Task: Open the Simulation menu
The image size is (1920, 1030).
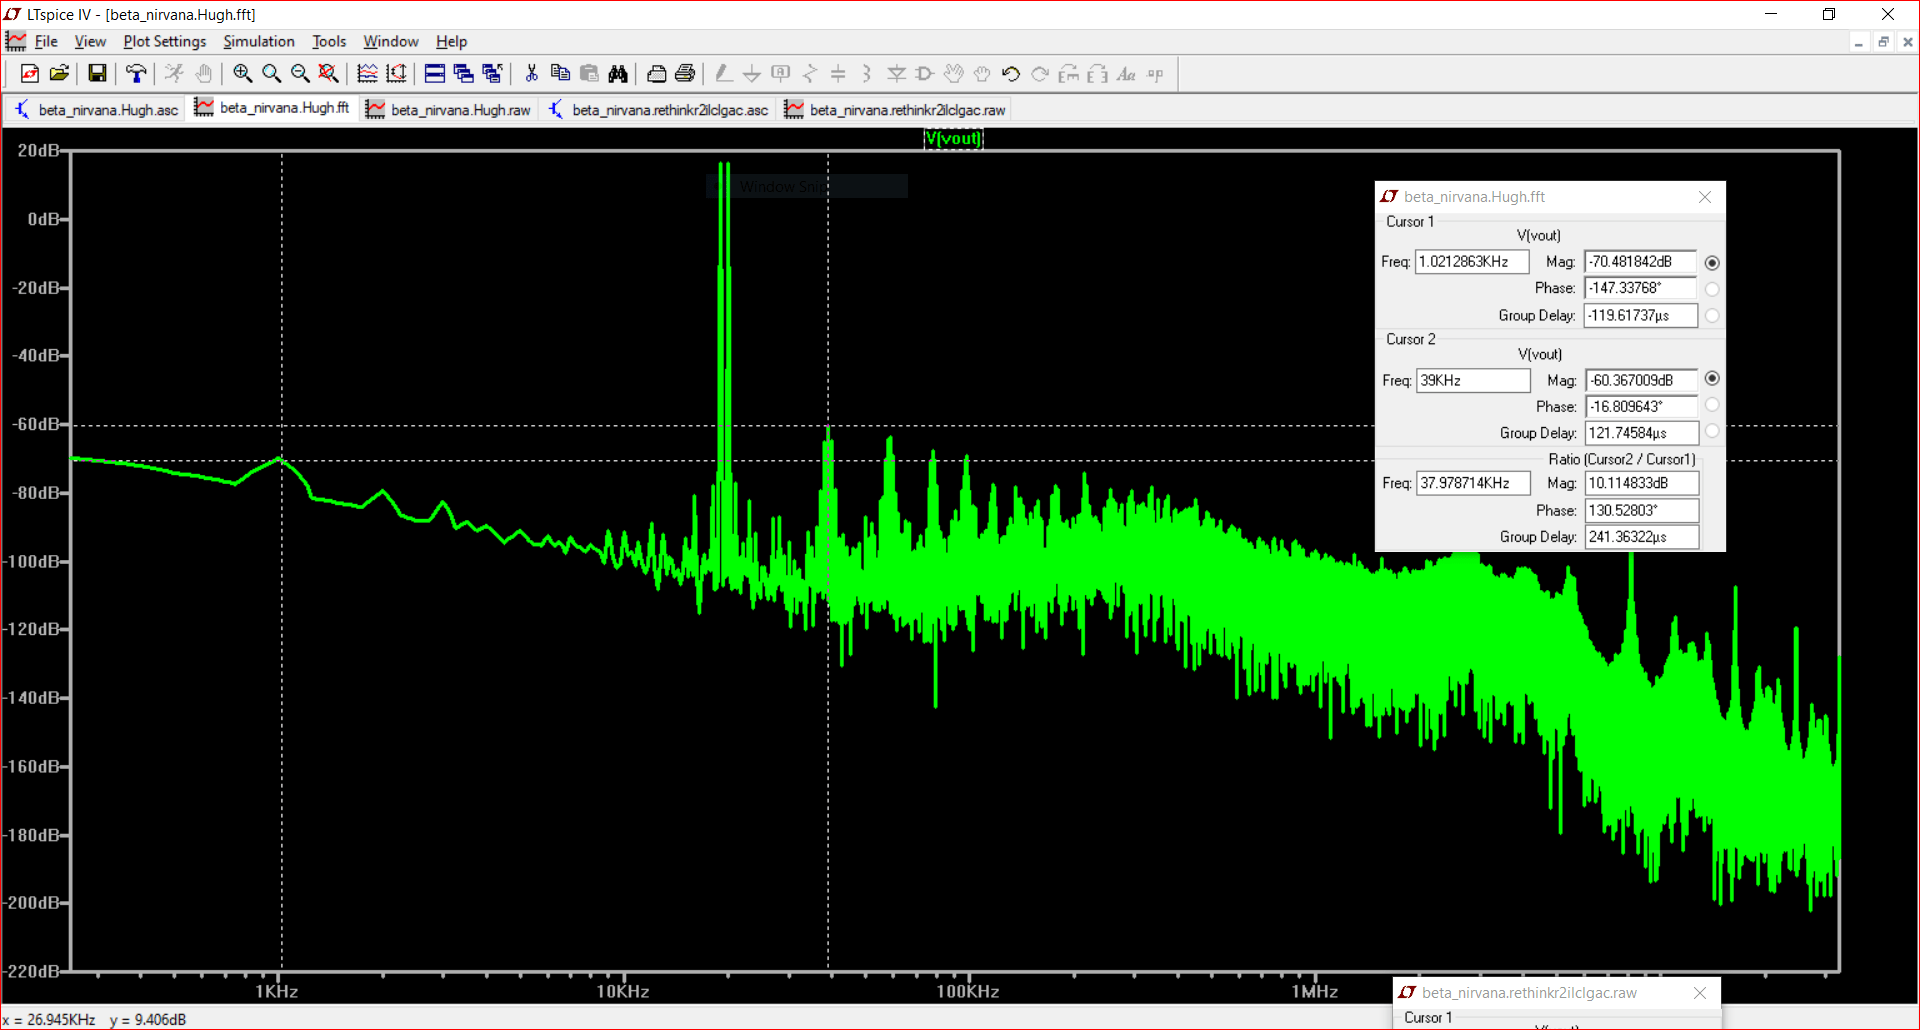Action: tap(259, 41)
